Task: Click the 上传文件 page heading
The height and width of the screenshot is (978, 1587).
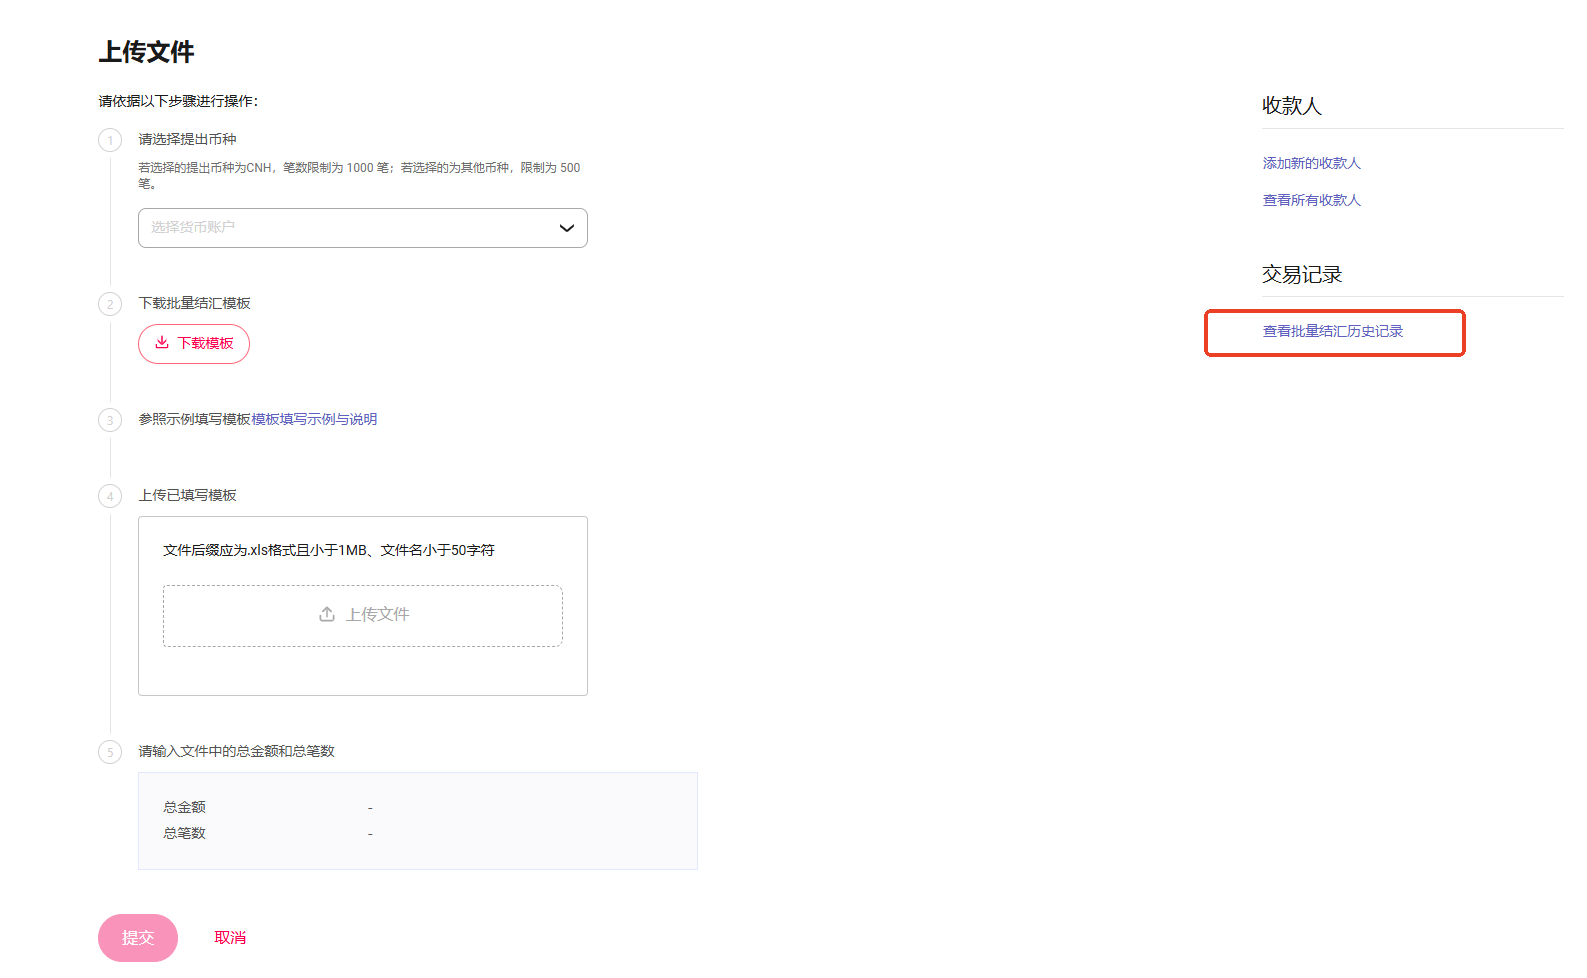Action: coord(146,52)
